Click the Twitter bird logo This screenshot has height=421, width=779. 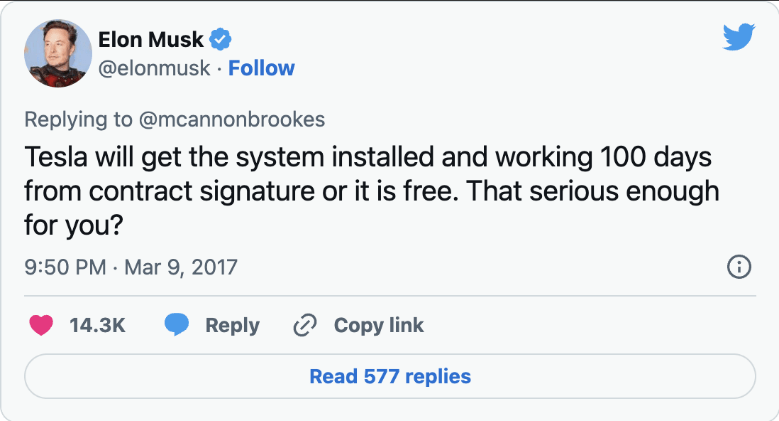pos(739,37)
